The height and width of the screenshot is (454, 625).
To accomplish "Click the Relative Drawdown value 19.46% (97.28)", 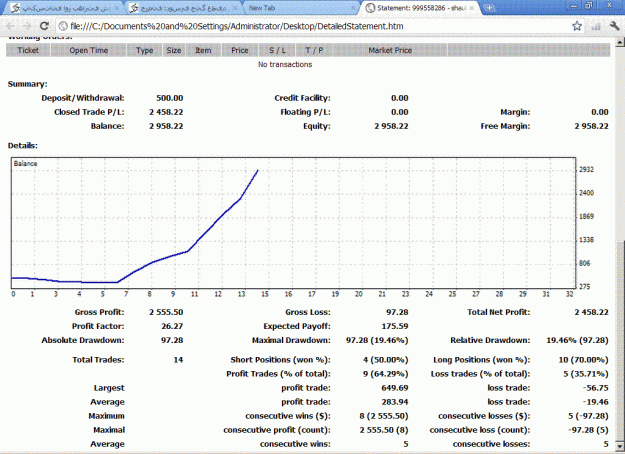I will pos(577,340).
